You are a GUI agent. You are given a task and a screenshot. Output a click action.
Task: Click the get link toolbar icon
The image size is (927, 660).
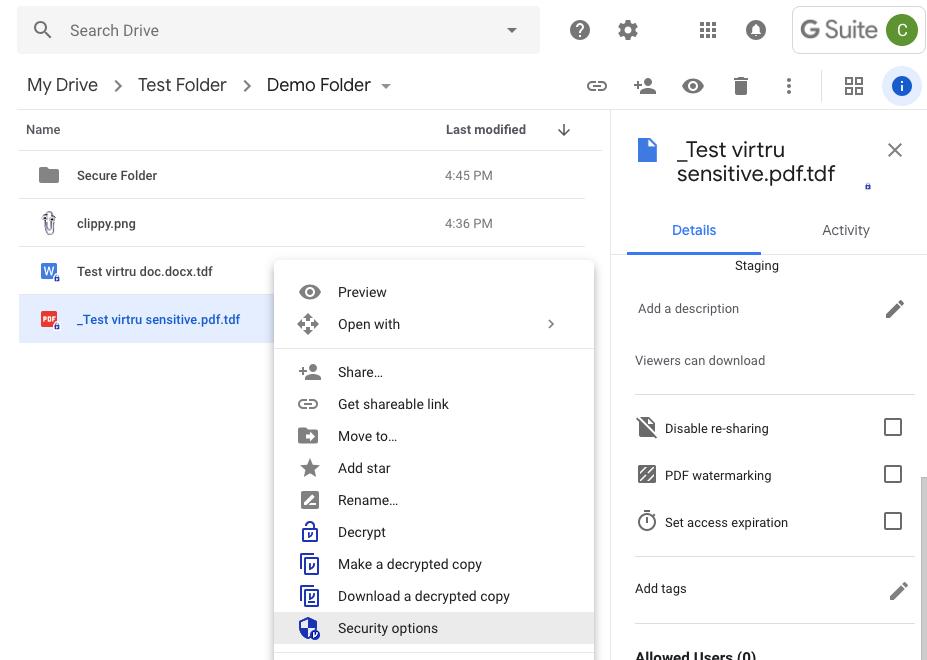(x=597, y=86)
